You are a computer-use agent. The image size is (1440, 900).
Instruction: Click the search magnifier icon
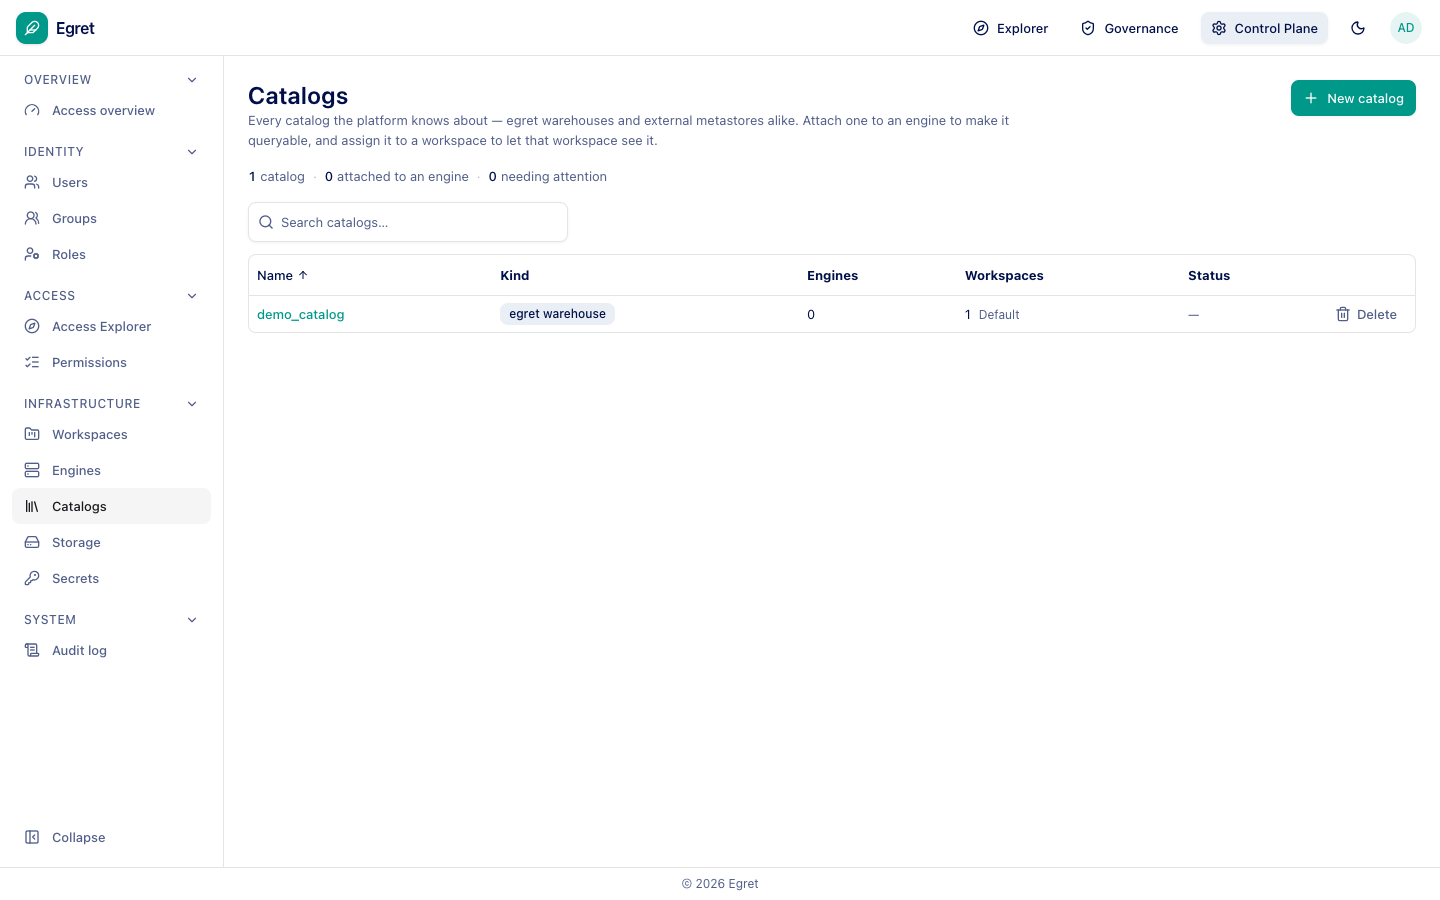pos(266,222)
